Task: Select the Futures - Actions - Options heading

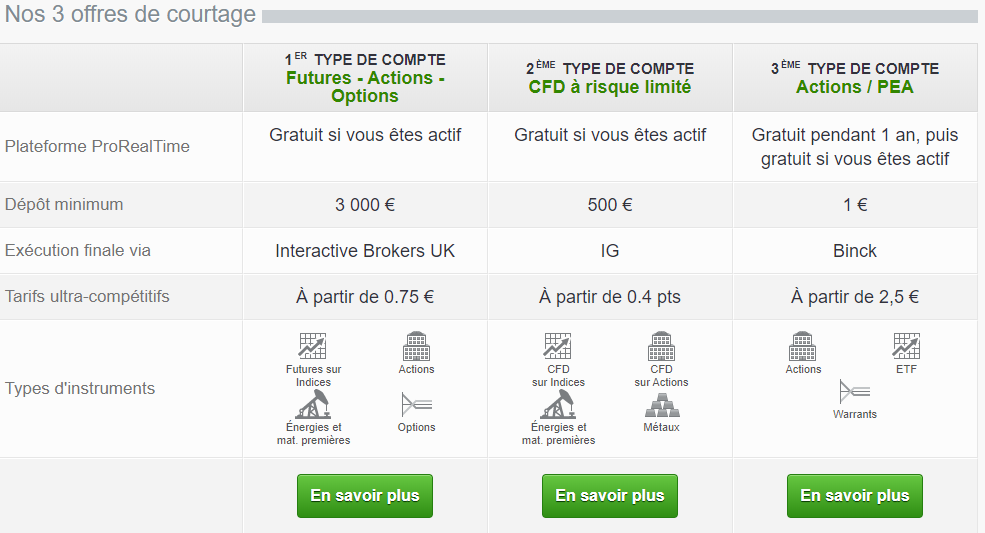Action: pos(365,87)
